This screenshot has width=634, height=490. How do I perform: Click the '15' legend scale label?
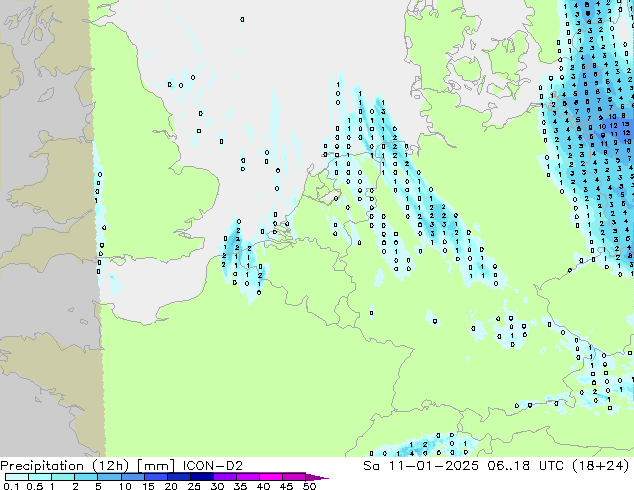pyautogui.click(x=148, y=486)
